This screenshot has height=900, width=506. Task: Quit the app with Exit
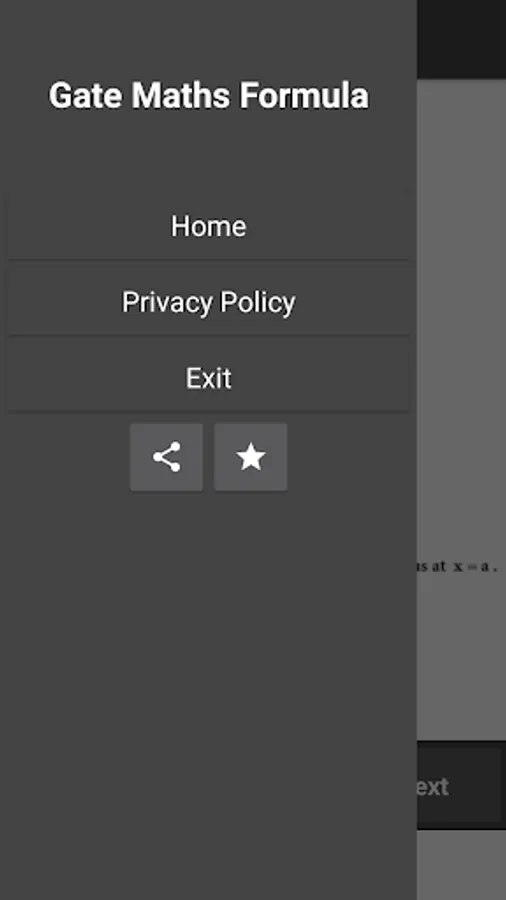[x=208, y=378]
